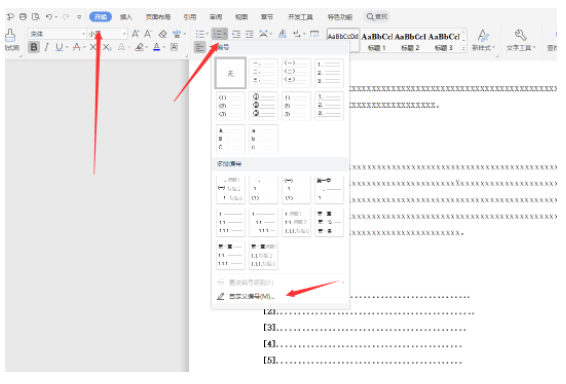Image resolution: width=566 pixels, height=384 pixels.
Task: Toggle the align left button
Action: coord(199,47)
